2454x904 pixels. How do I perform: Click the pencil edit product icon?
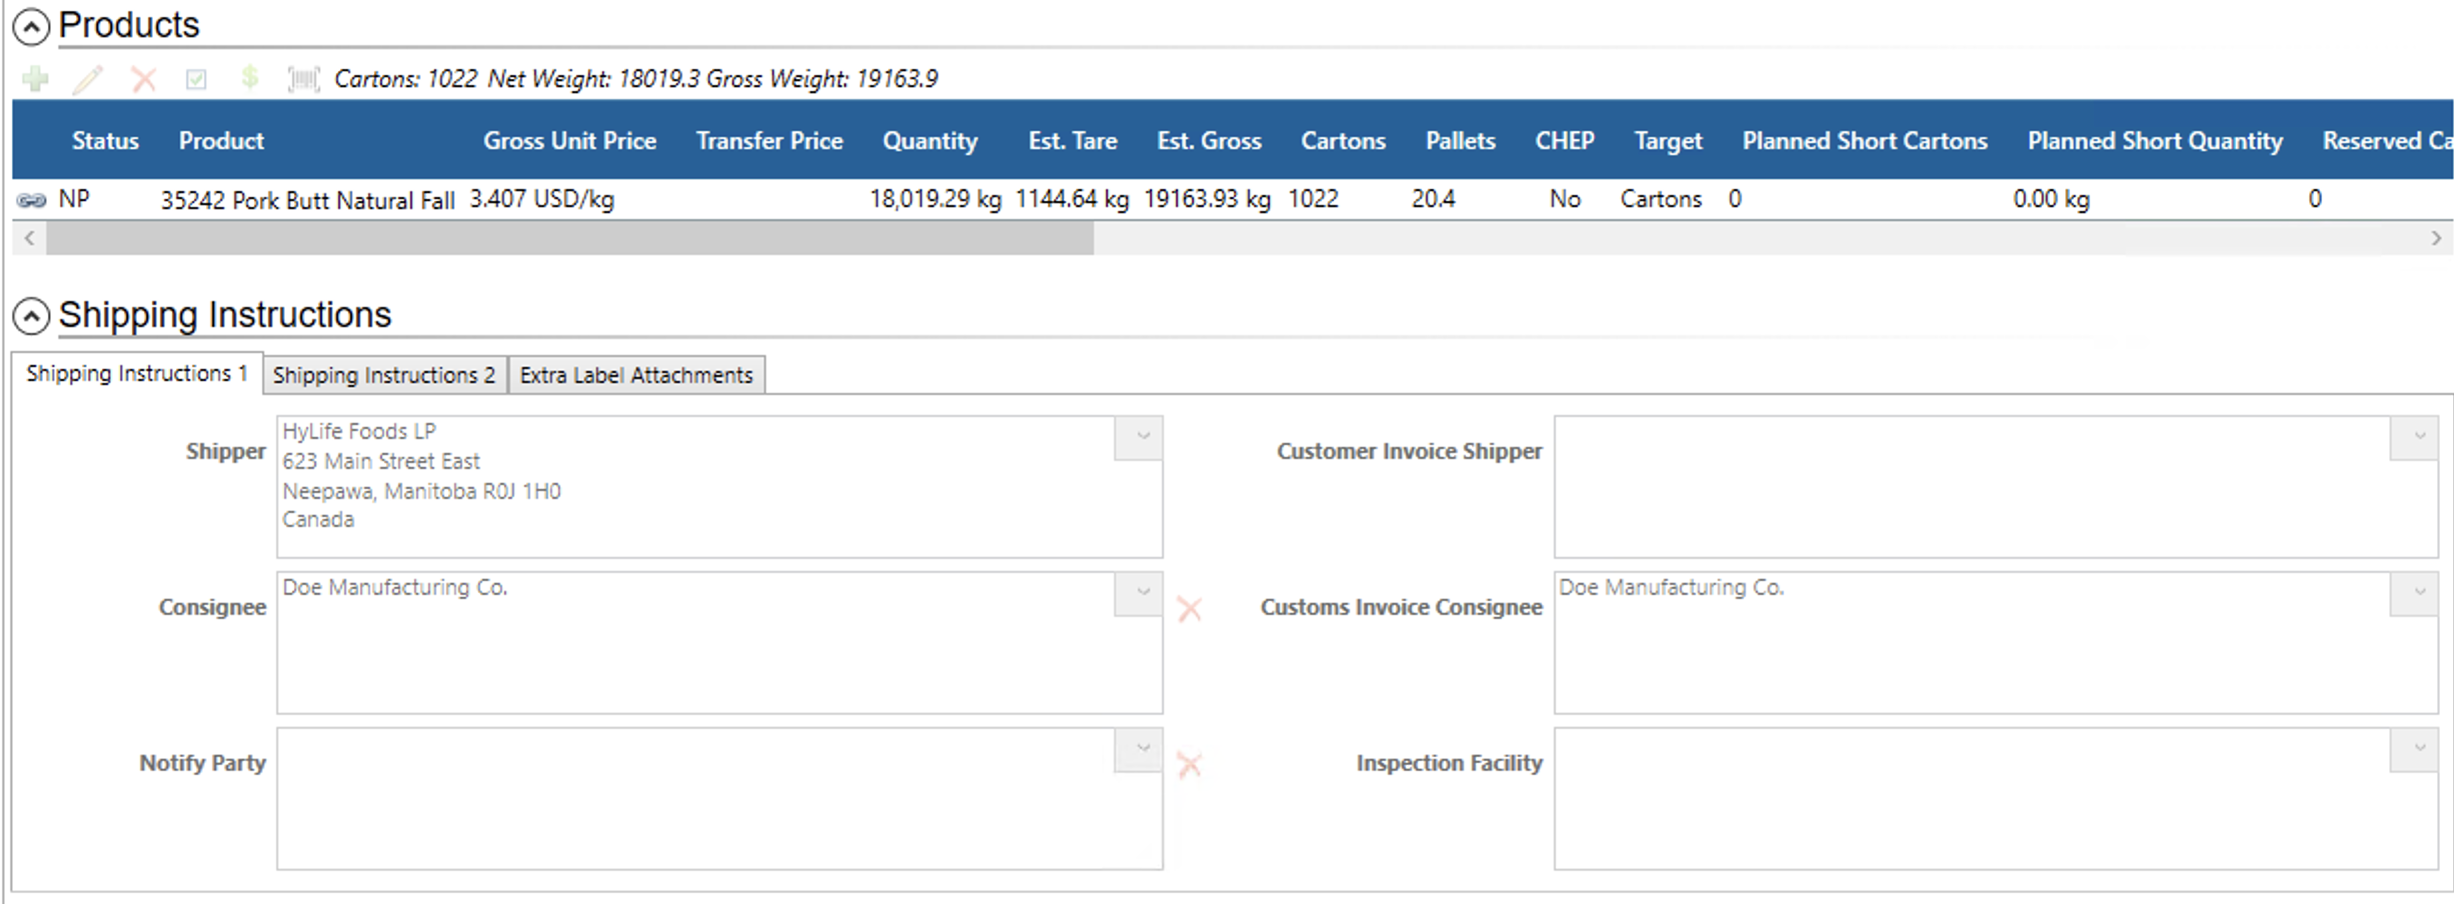(x=88, y=79)
